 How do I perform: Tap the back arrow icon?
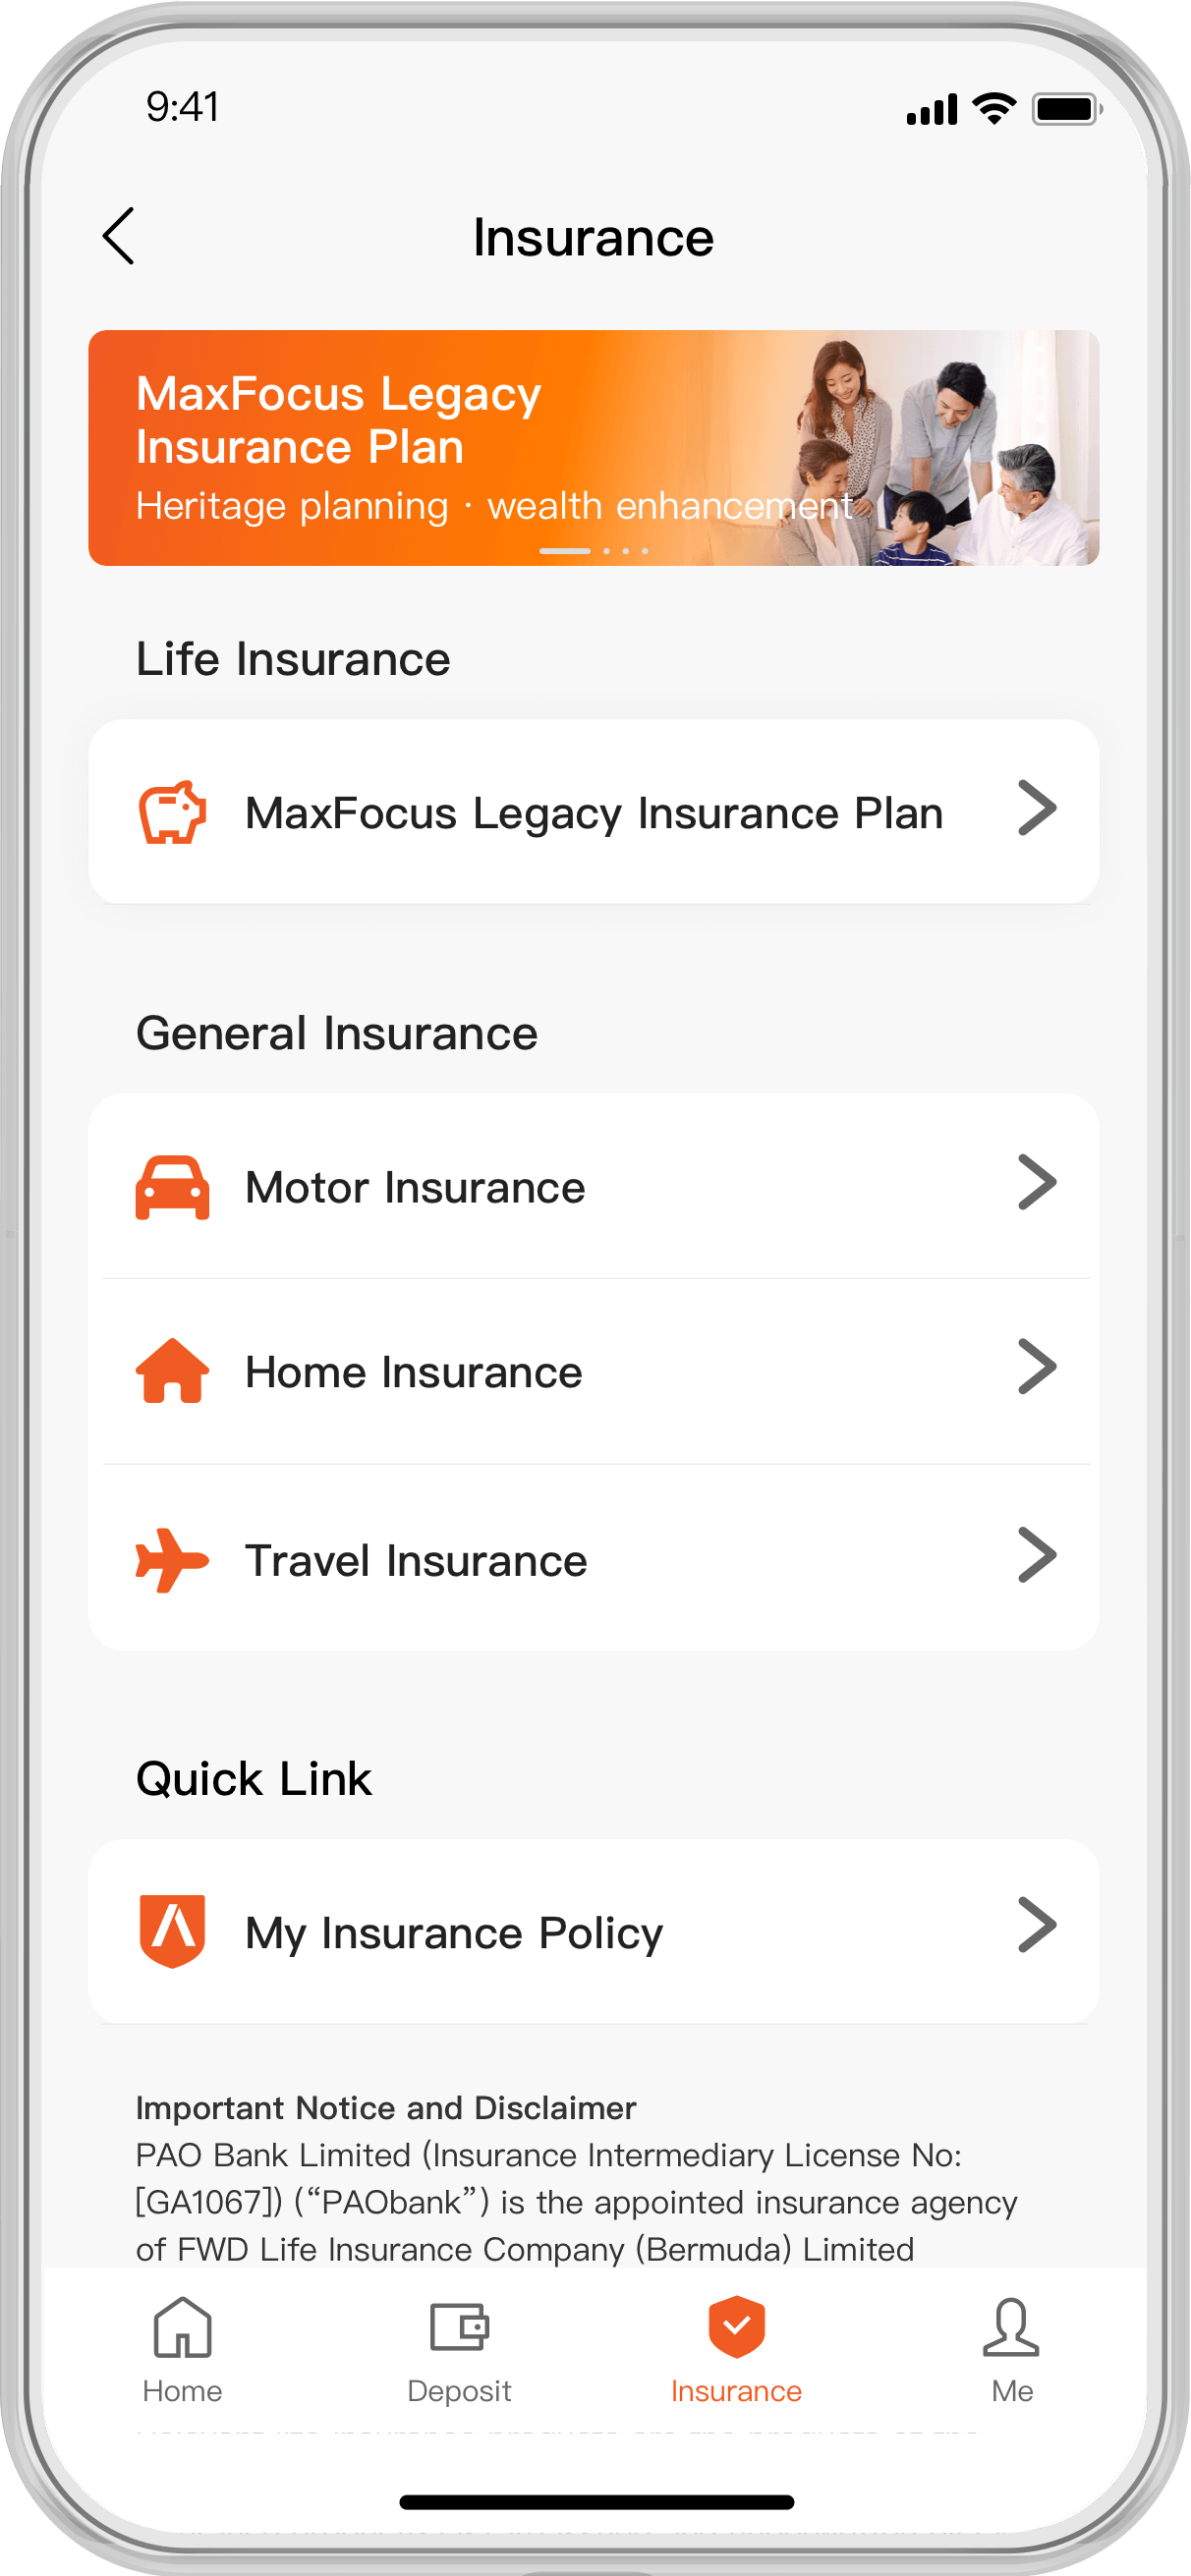(x=119, y=237)
